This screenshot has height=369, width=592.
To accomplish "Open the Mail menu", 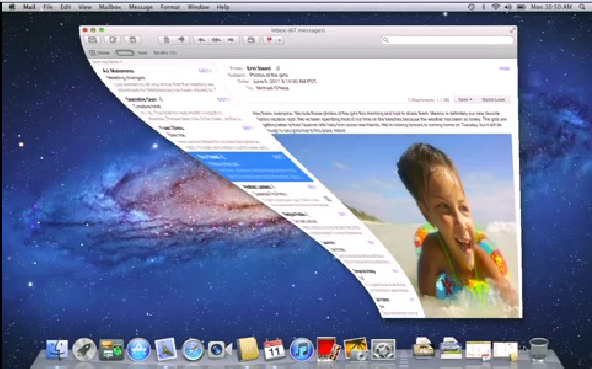I will (x=29, y=7).
